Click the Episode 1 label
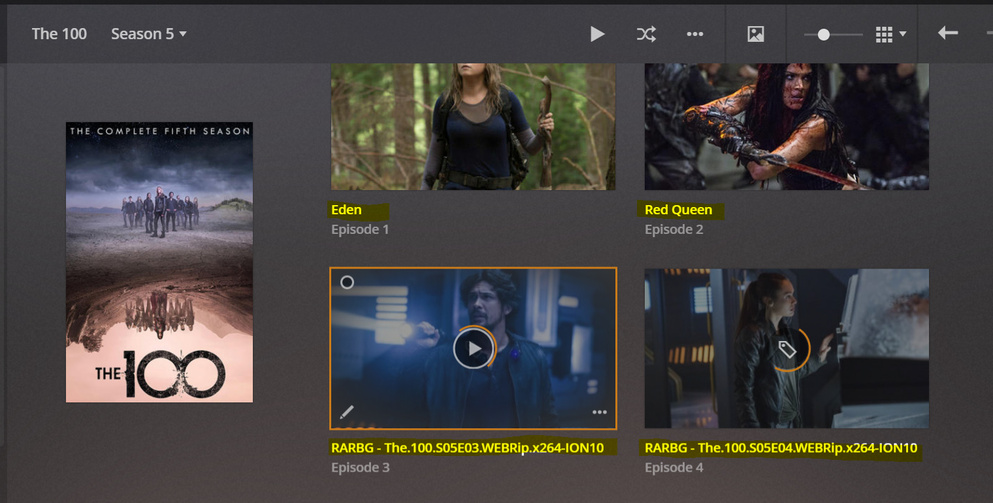The height and width of the screenshot is (503, 993). tap(360, 229)
